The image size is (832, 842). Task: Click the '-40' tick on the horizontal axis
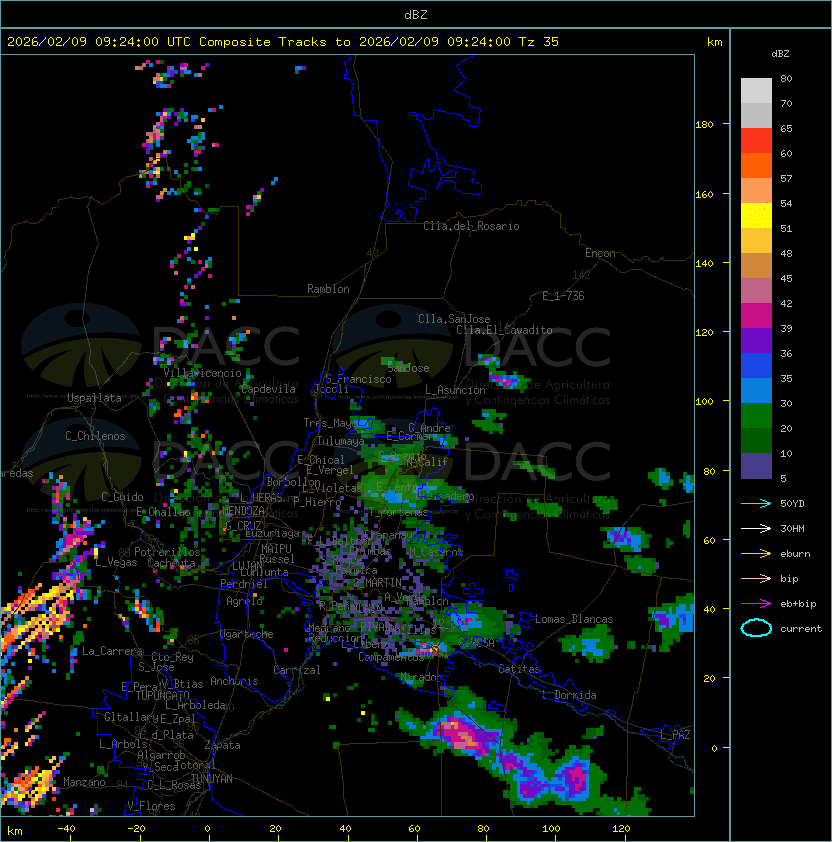click(66, 829)
